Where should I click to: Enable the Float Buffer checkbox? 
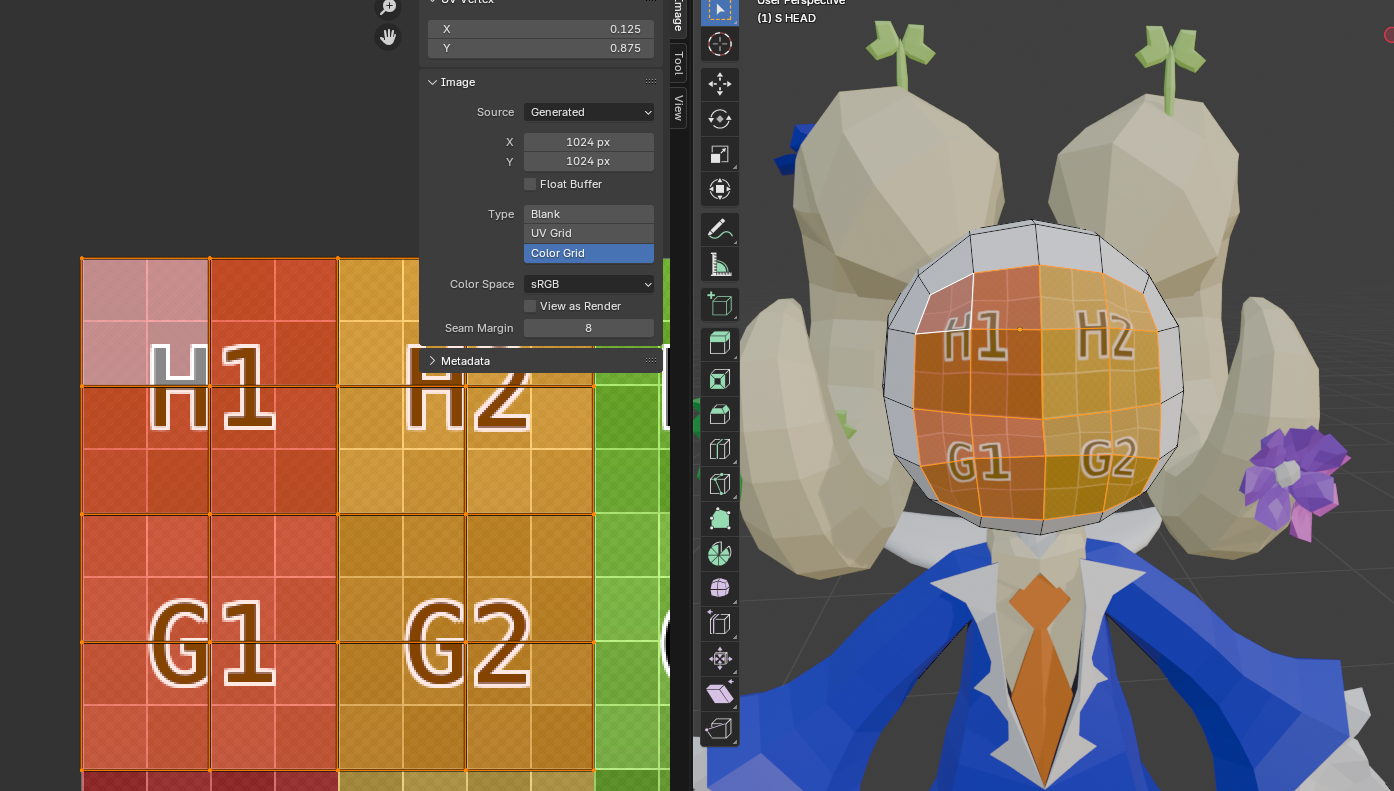[530, 184]
